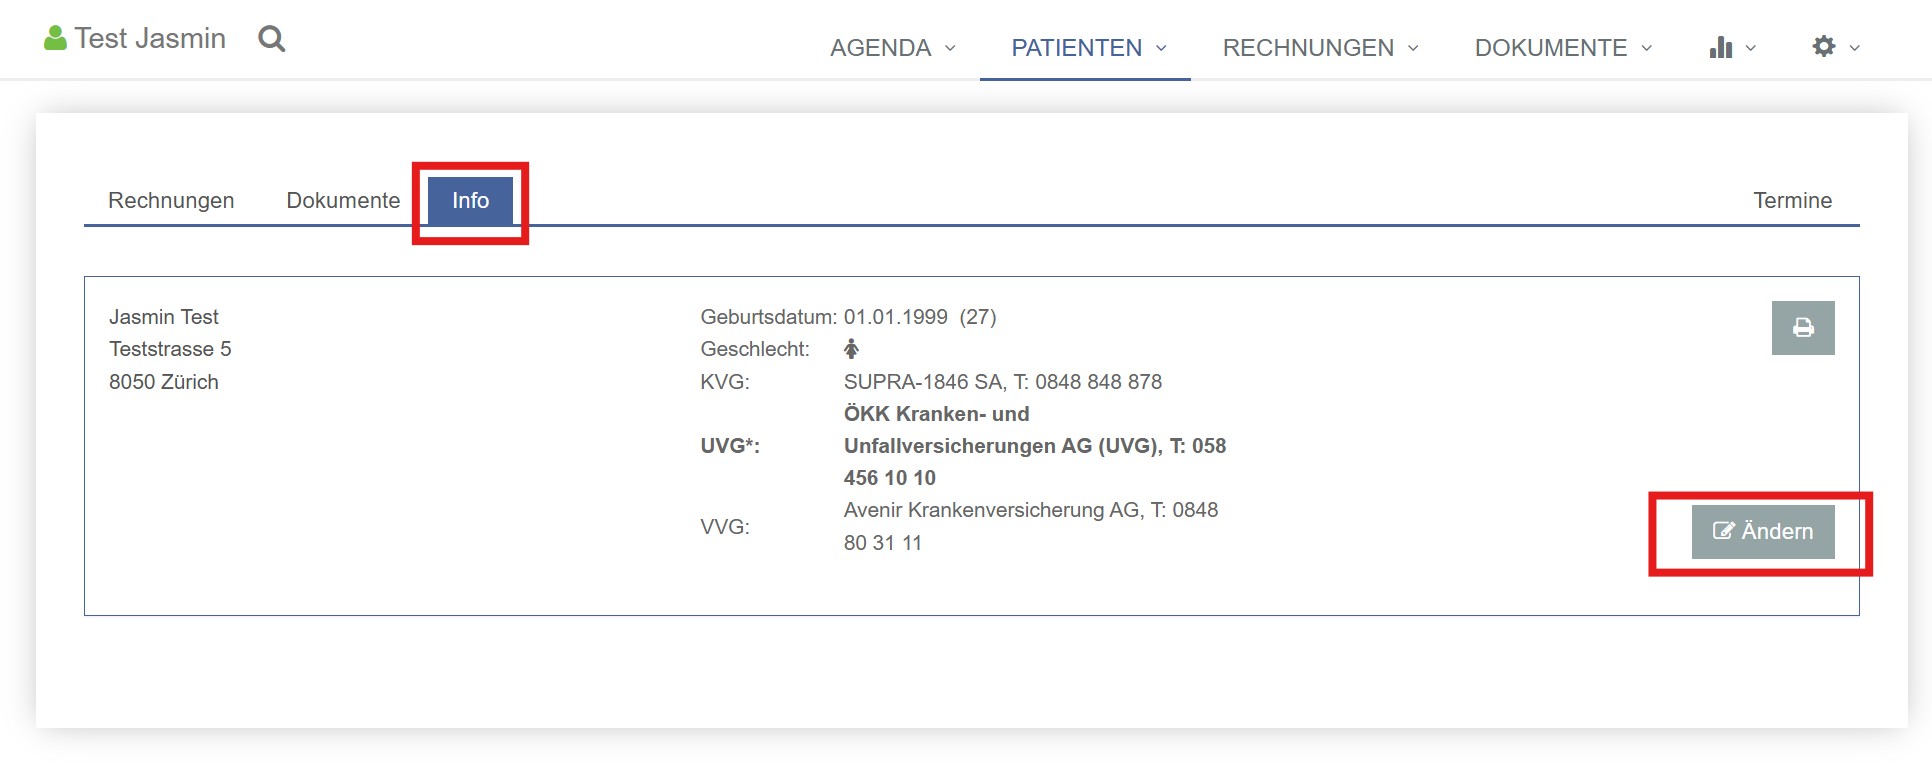
Task: Click the Test Jasmin patient name header
Action: pos(150,38)
